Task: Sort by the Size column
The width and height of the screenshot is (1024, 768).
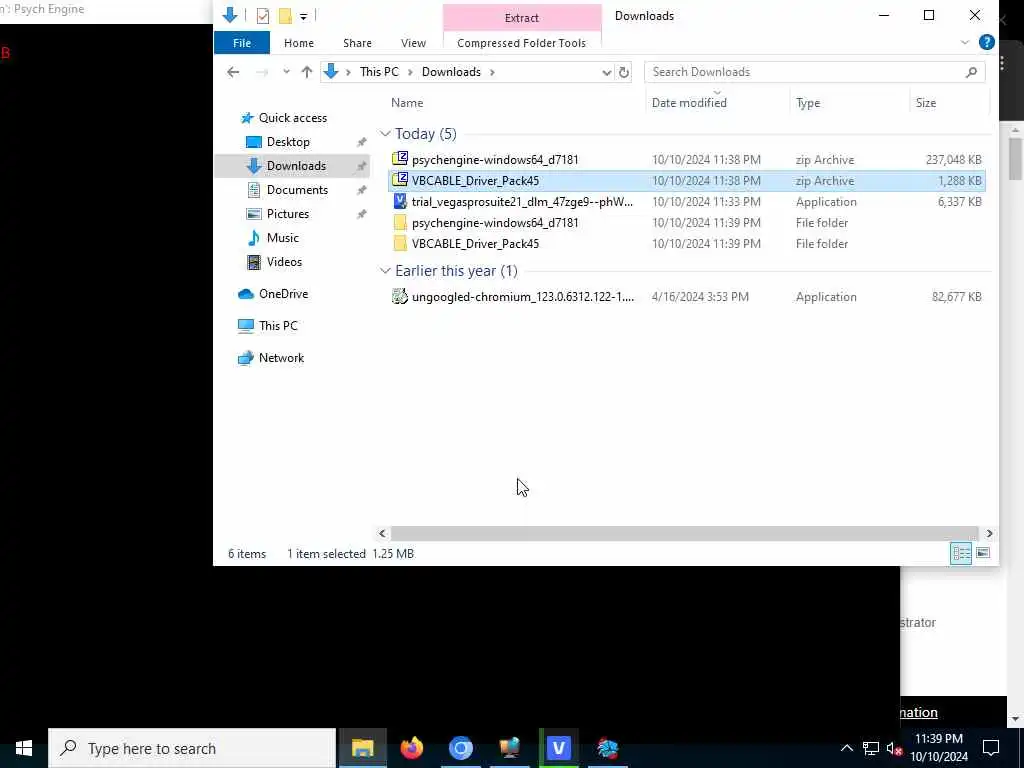Action: click(925, 103)
